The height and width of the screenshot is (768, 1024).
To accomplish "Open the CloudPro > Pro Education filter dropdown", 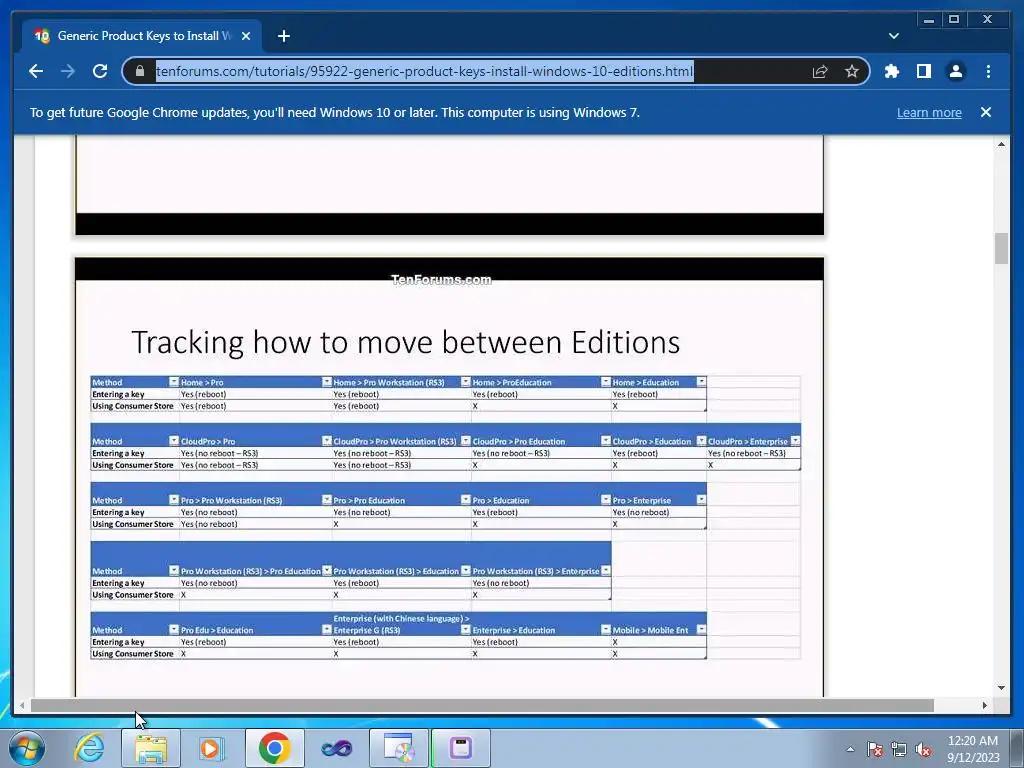I will [605, 441].
